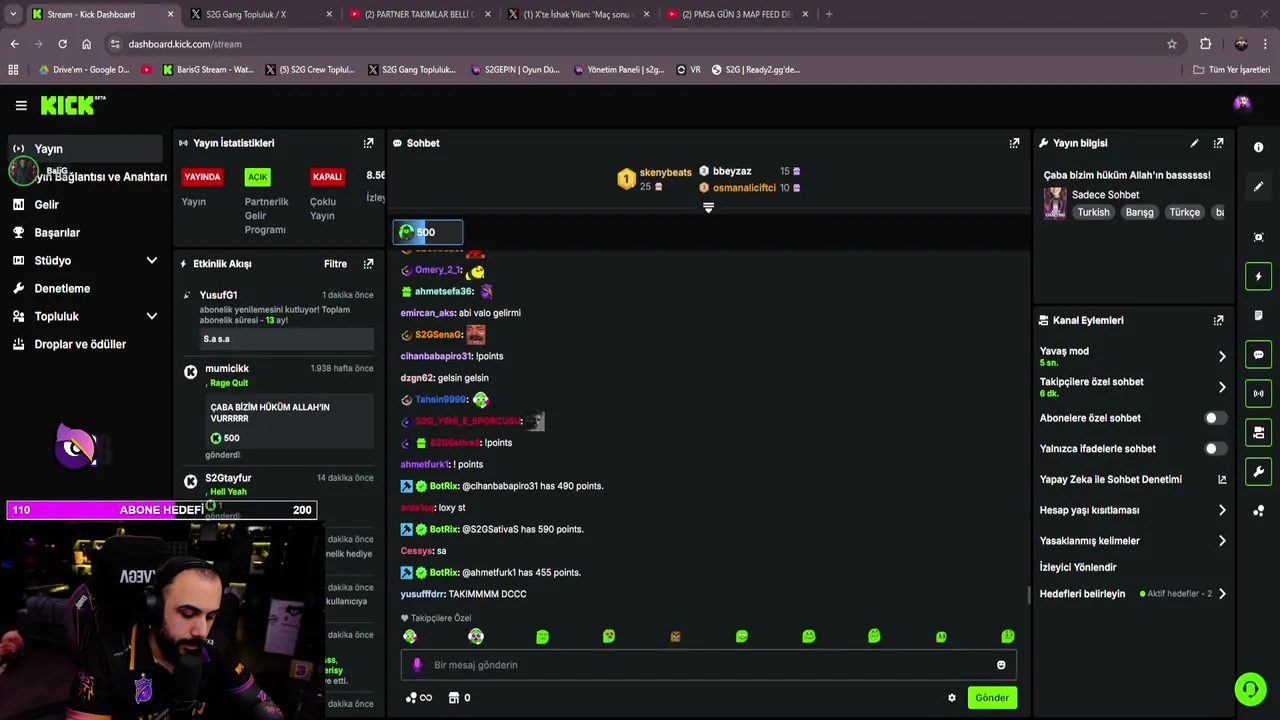Screen dimensions: 1280x720
Task: Open Denetleme in the sidebar
Action: click(x=62, y=289)
